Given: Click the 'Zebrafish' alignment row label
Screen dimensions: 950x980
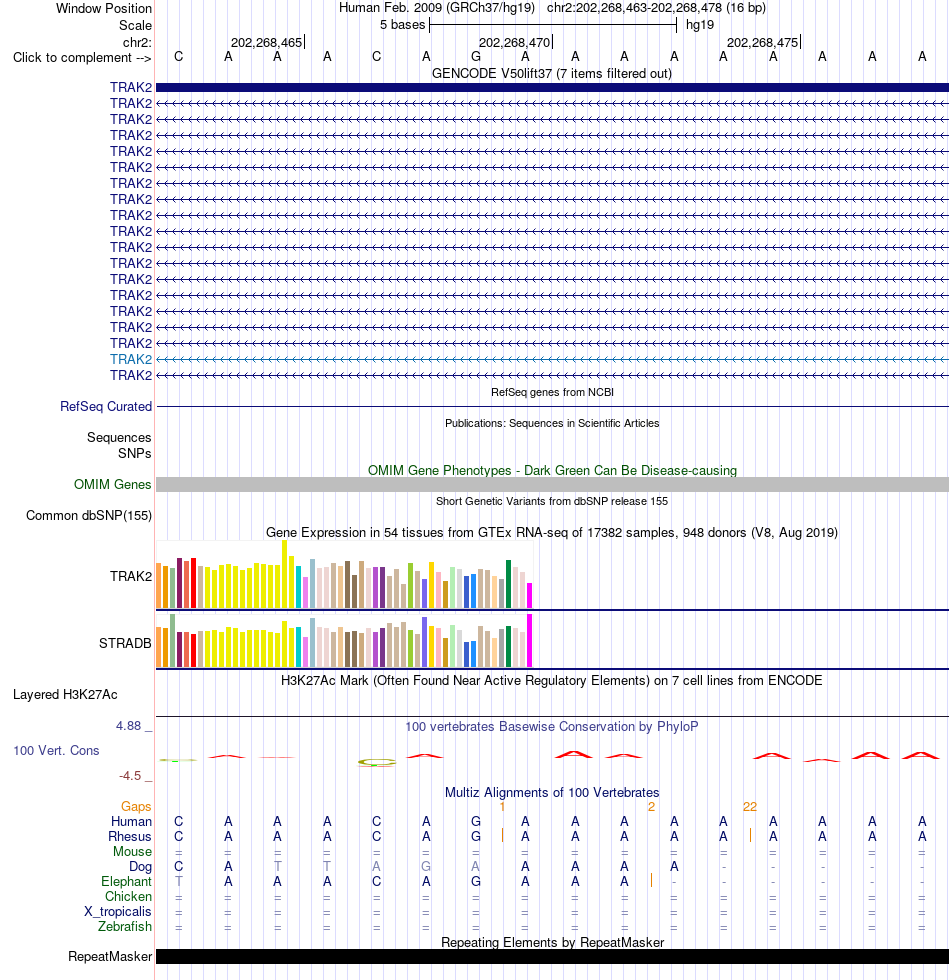Looking at the screenshot, I should pos(124,926).
